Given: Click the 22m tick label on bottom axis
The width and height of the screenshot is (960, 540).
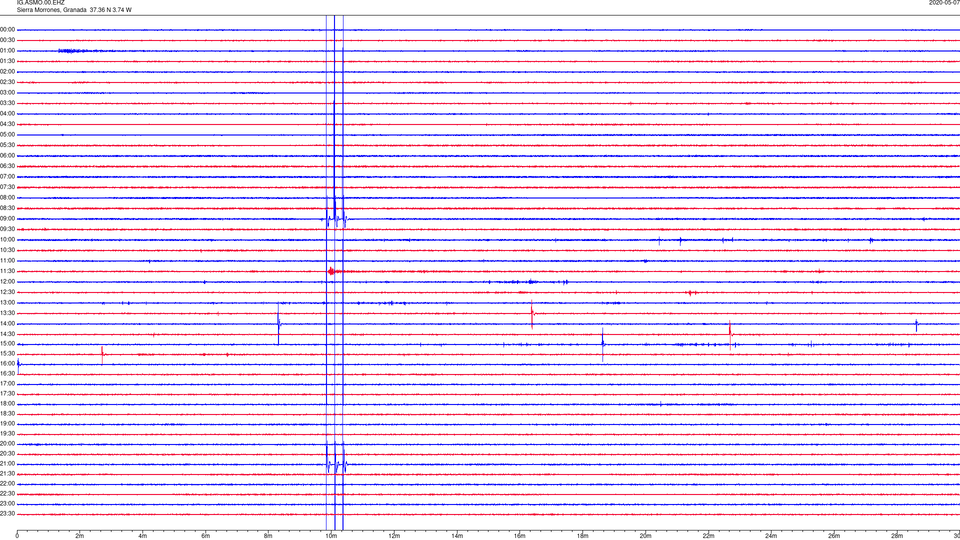Looking at the screenshot, I should click(x=708, y=536).
